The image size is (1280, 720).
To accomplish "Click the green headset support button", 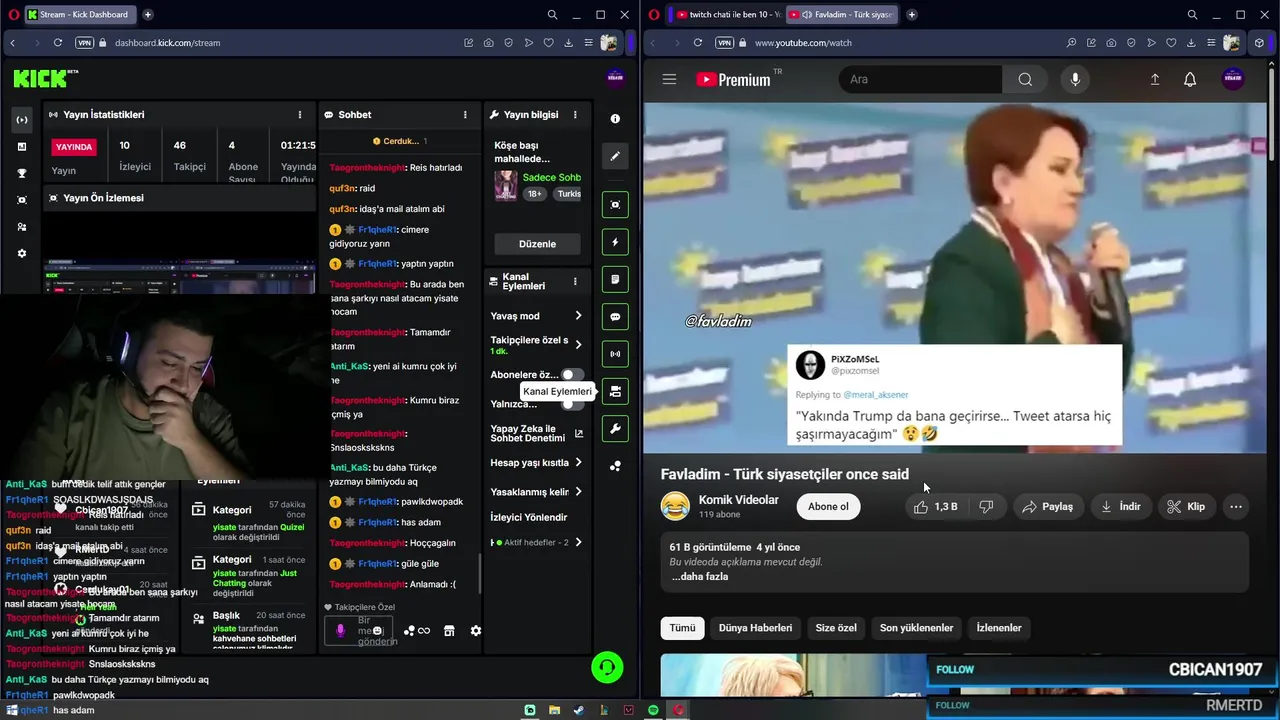I will pyautogui.click(x=607, y=667).
